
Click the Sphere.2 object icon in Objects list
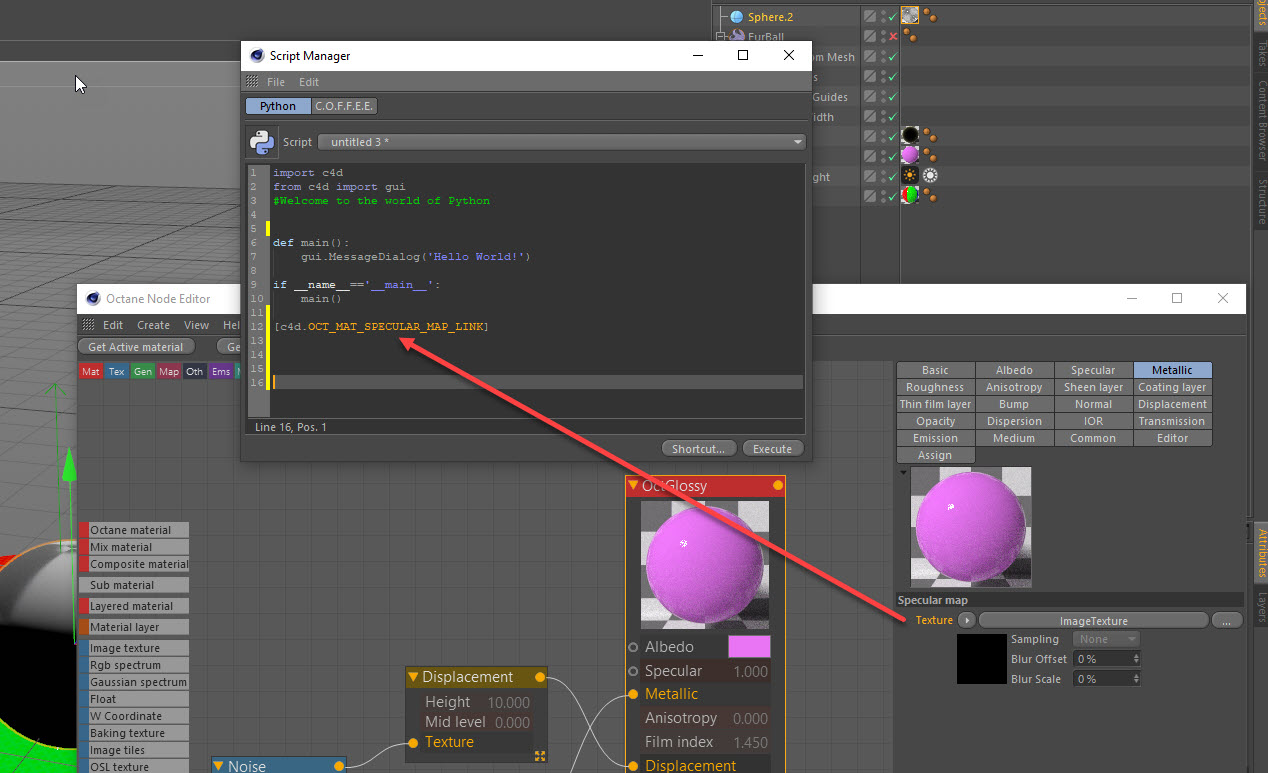[737, 17]
